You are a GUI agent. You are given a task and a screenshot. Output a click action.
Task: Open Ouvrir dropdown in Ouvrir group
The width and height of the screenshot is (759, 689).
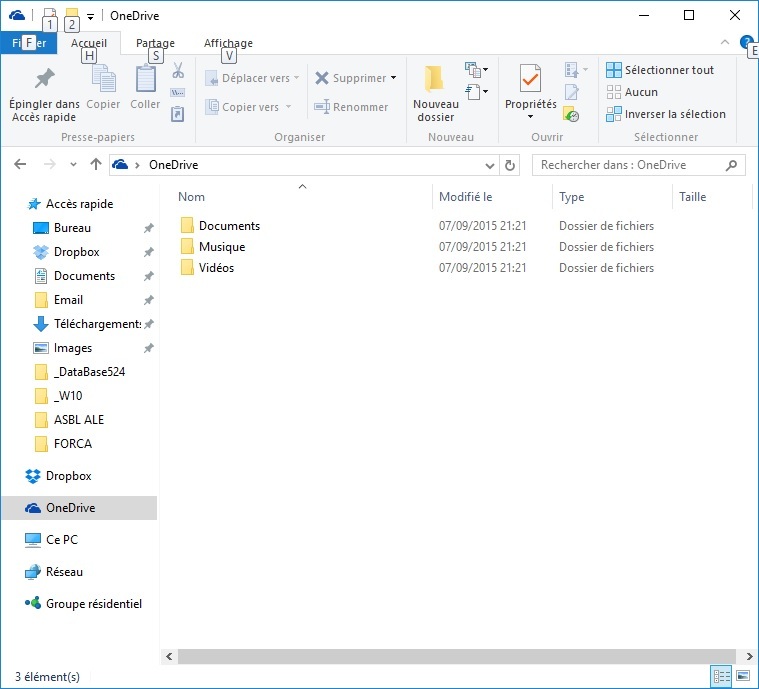pos(577,70)
